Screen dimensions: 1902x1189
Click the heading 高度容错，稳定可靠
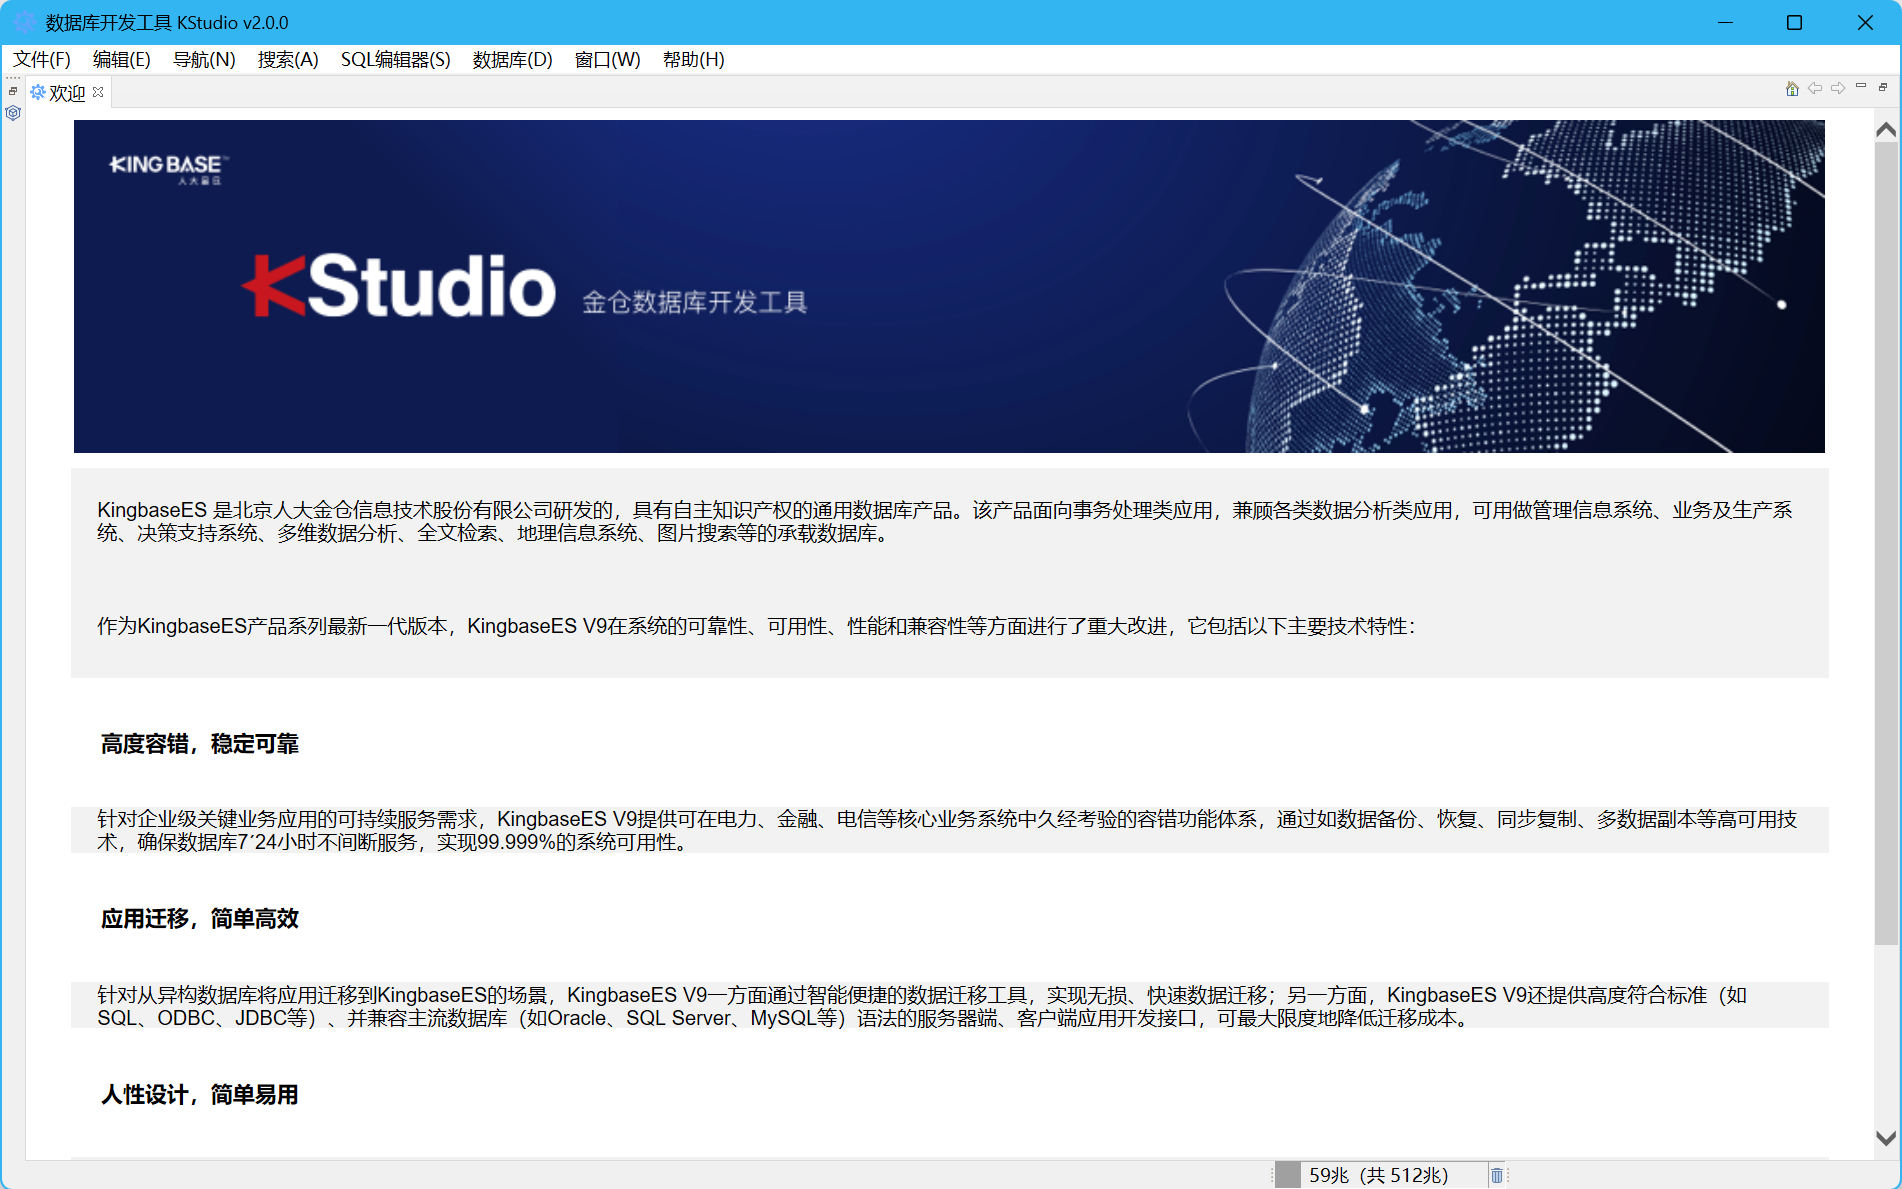[x=200, y=744]
